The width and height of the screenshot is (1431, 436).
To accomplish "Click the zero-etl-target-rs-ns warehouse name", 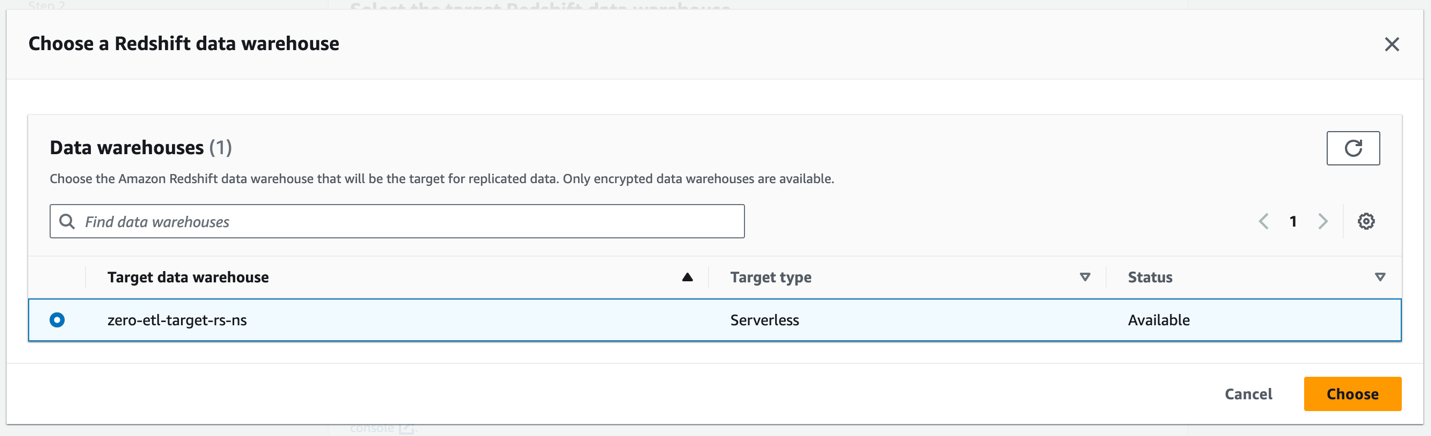I will (177, 320).
